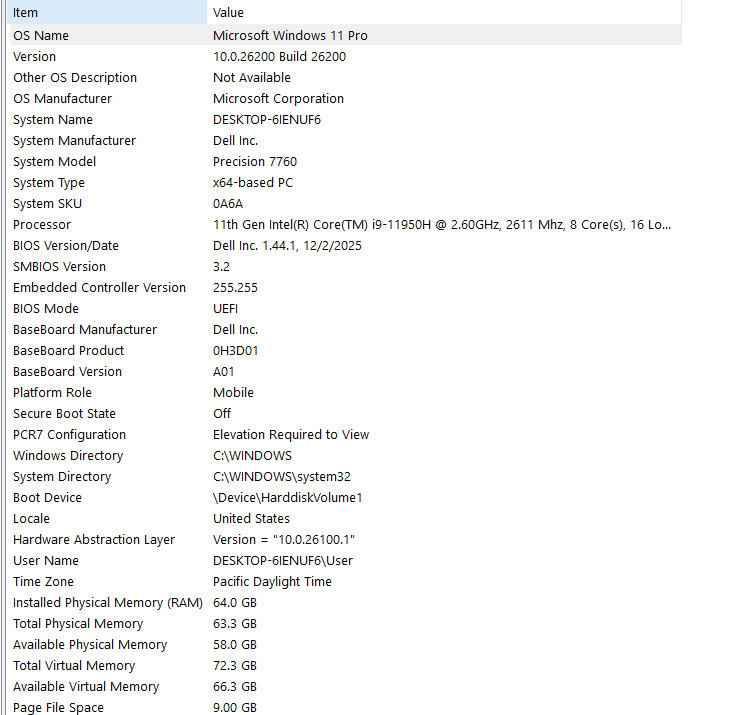751x715 pixels.
Task: Click the A01 value
Action: pos(224,372)
